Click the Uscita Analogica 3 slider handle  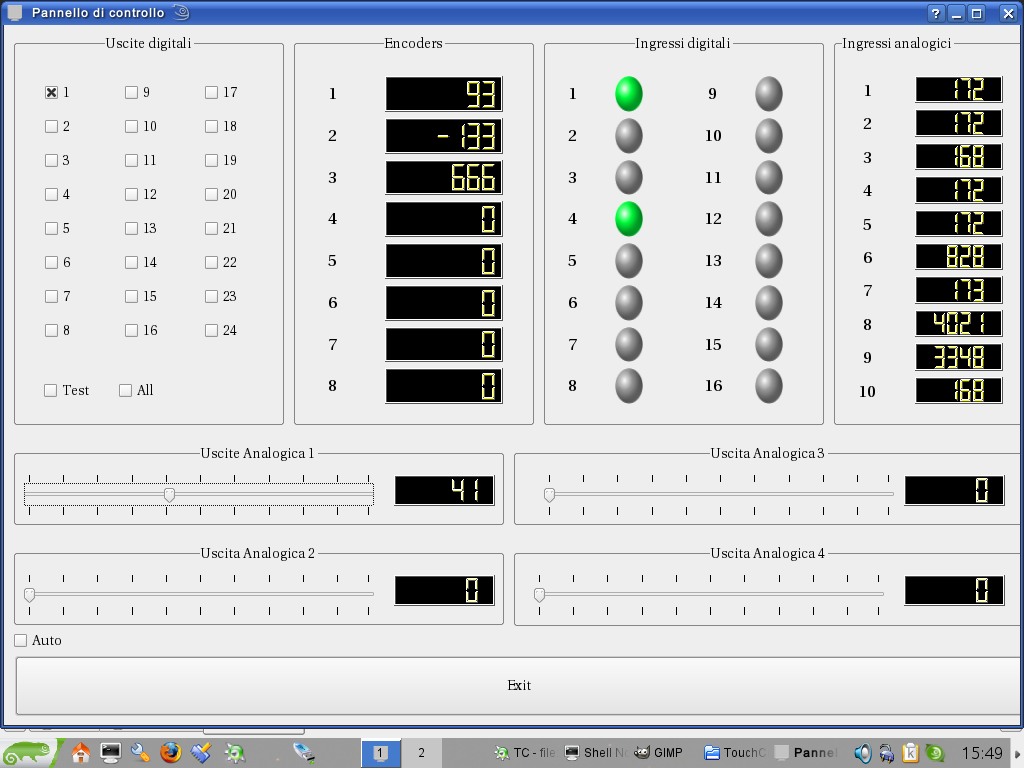point(549,495)
